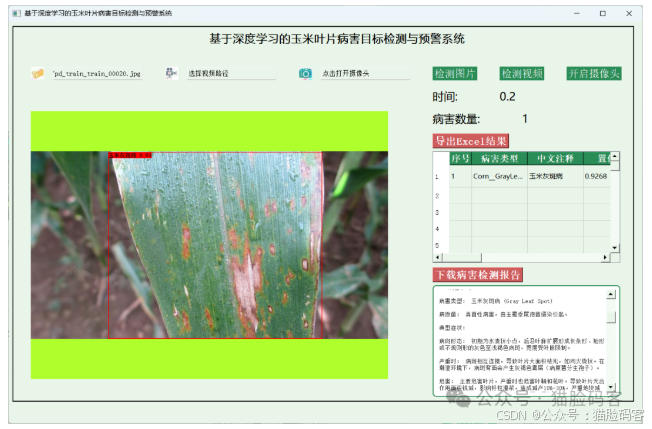Image resolution: width=652 pixels, height=429 pixels.
Task: Click the 时间 value 0.2
Action: point(507,97)
